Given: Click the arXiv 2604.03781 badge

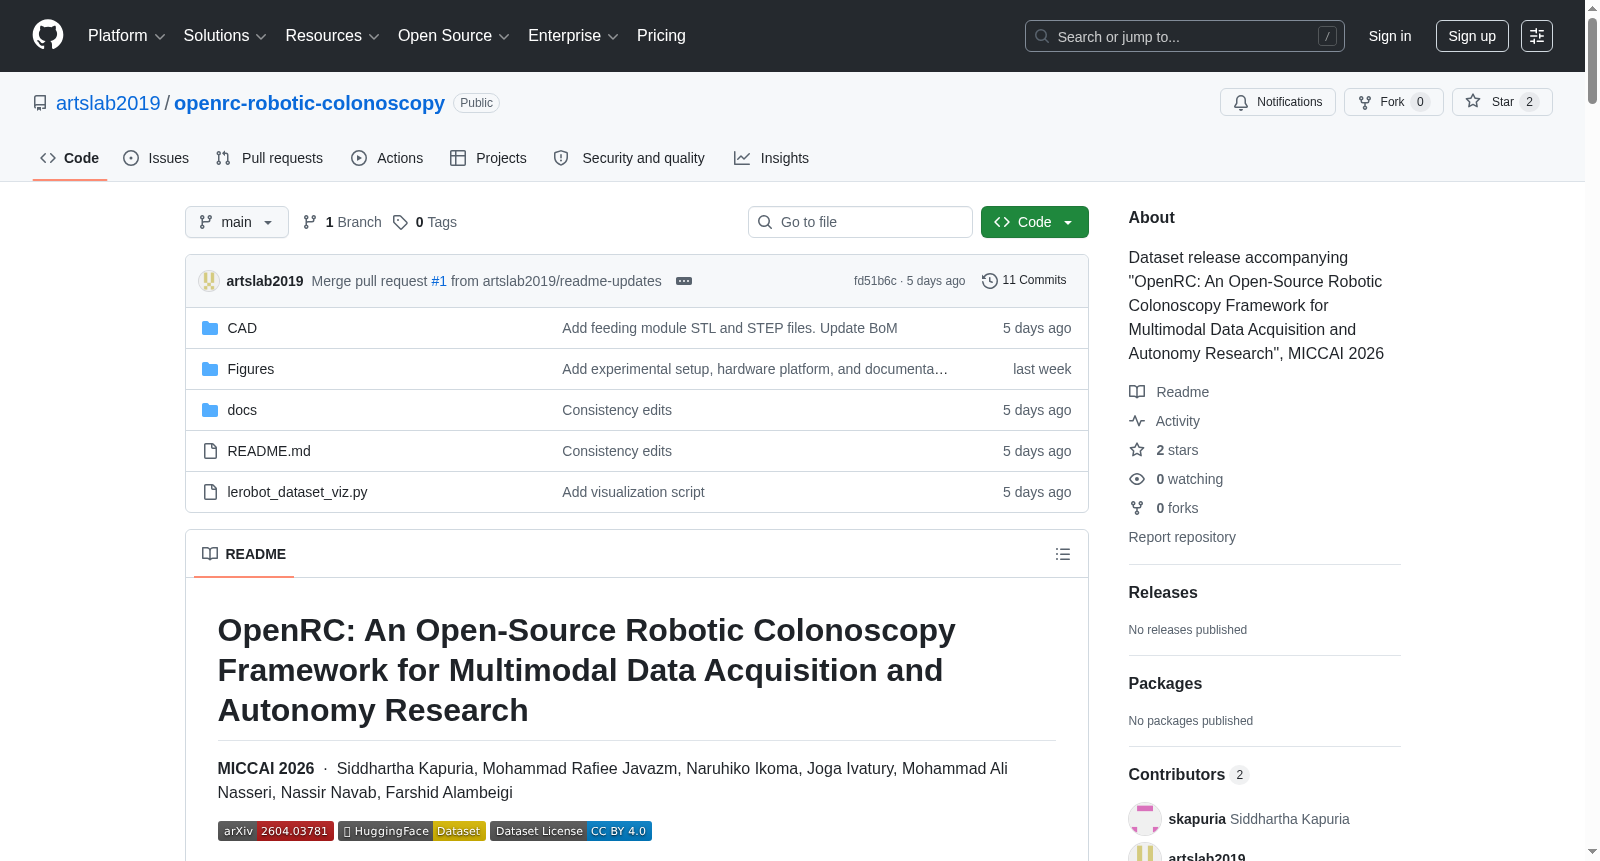Looking at the screenshot, I should coord(276,831).
